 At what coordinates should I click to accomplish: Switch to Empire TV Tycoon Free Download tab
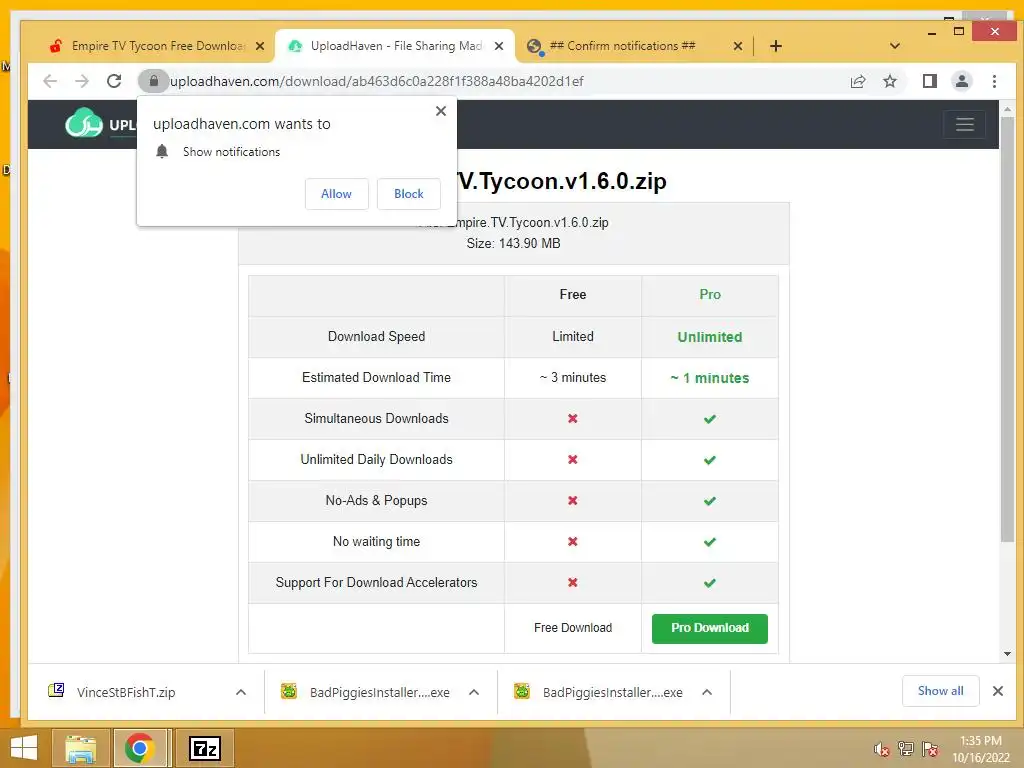tap(157, 46)
